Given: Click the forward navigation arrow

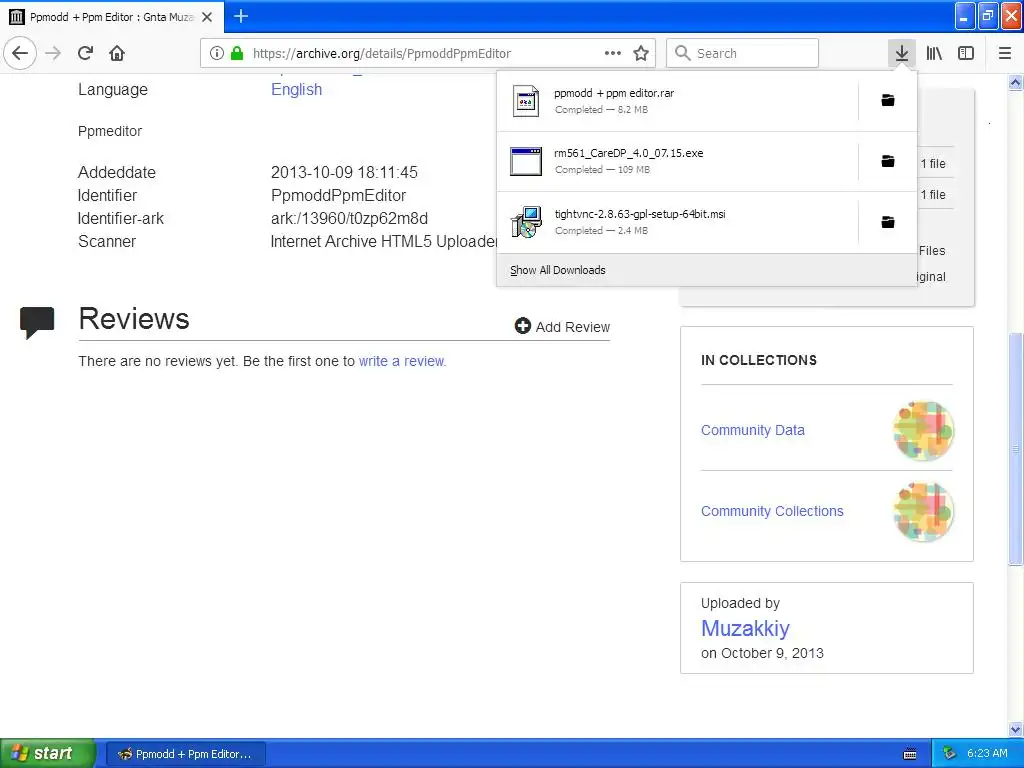Looking at the screenshot, I should pyautogui.click(x=54, y=53).
